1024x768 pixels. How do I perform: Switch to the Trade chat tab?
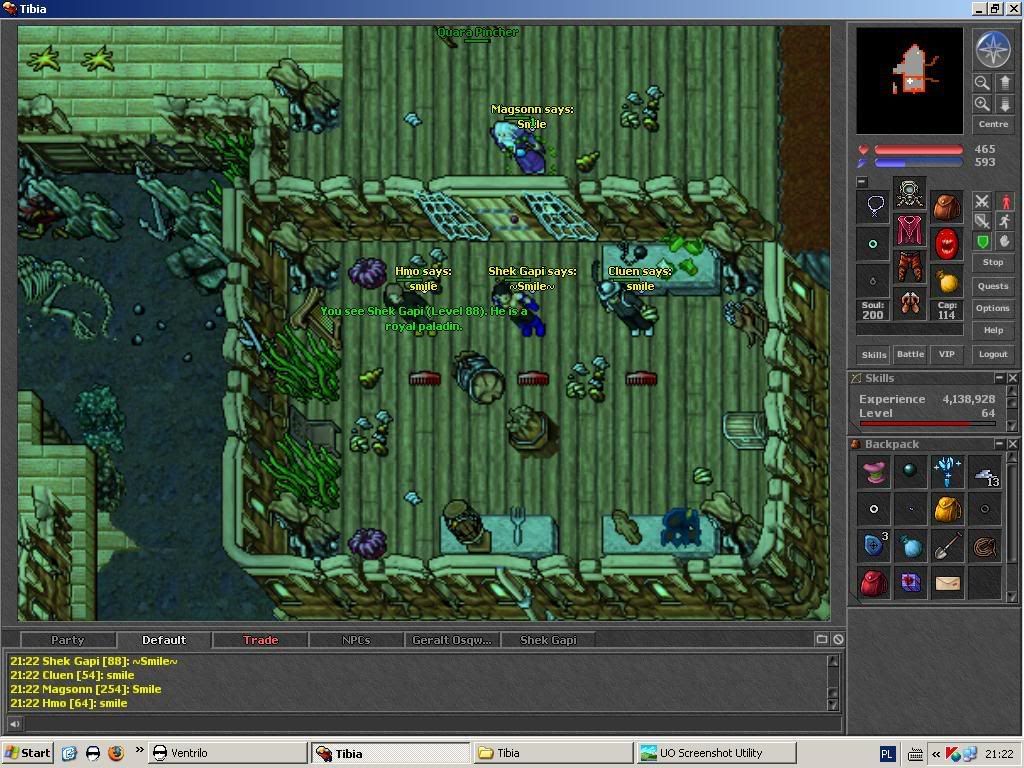[260, 640]
